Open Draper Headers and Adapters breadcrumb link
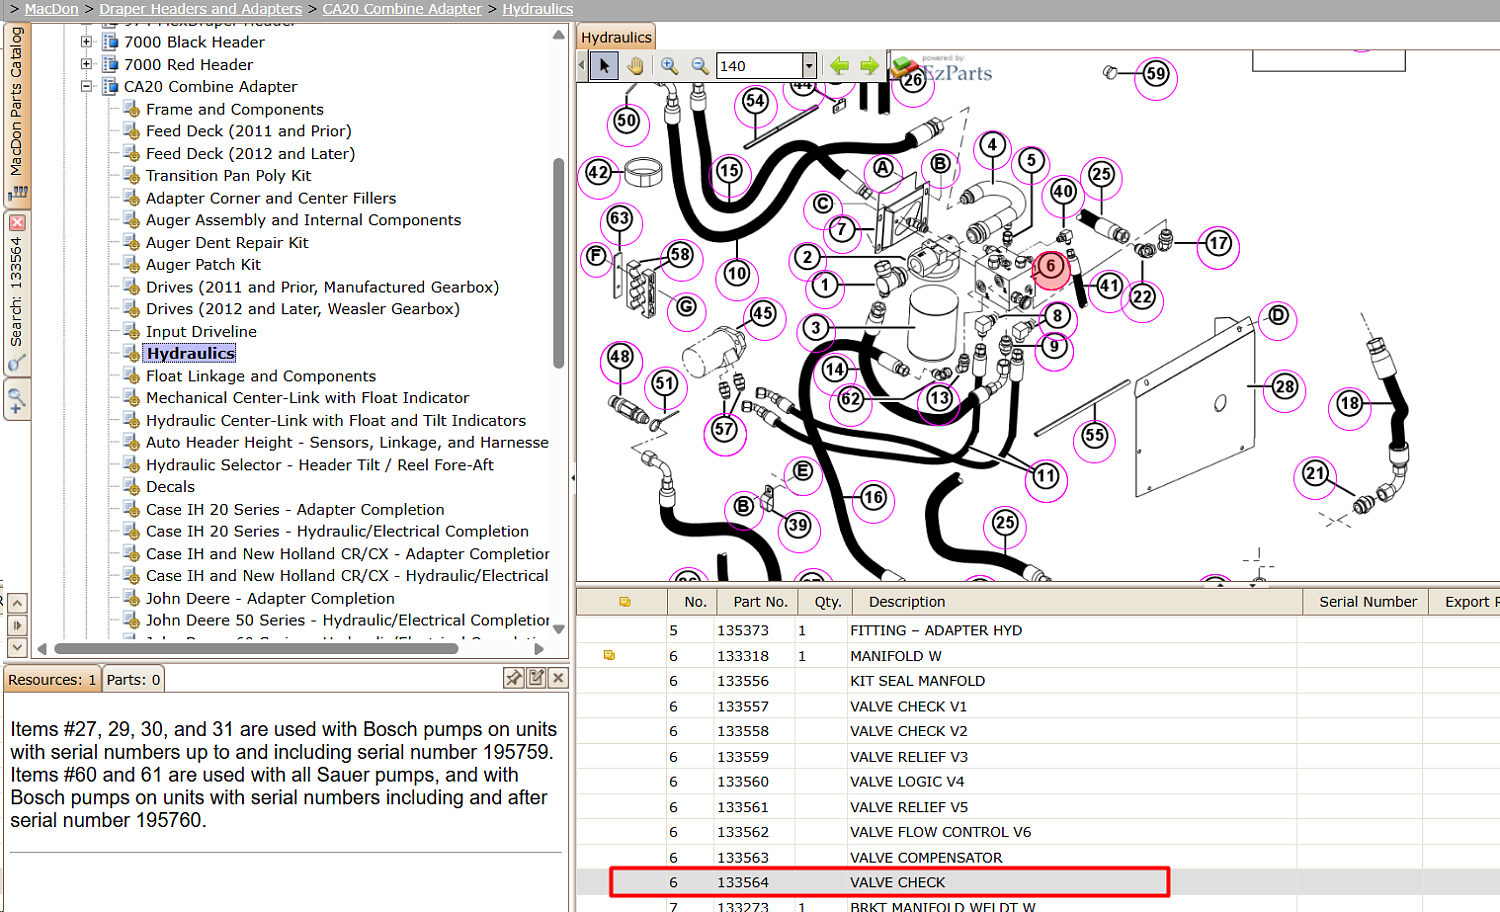1500x912 pixels. 200,9
